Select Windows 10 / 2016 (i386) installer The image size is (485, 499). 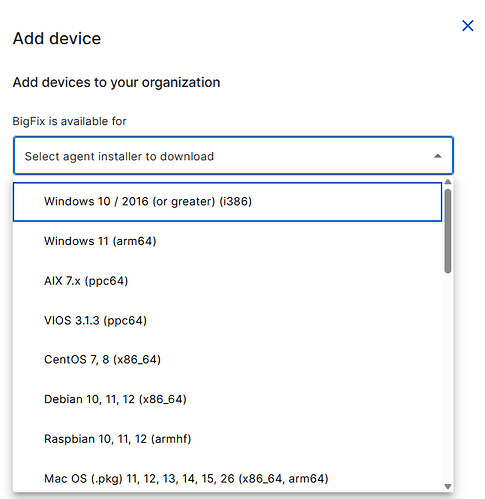tap(227, 201)
